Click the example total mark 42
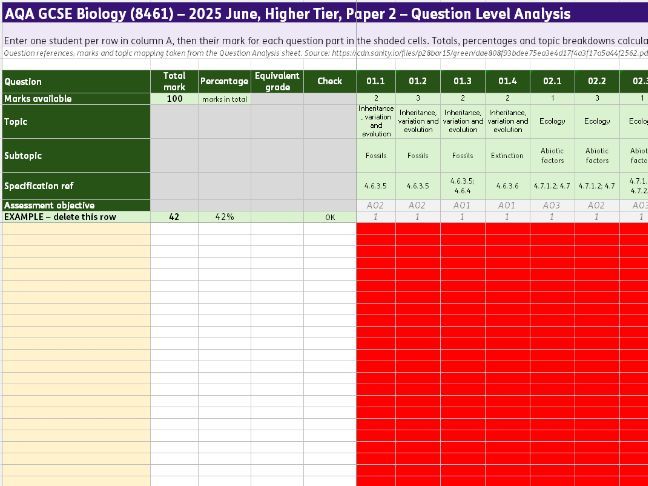This screenshot has width=648, height=486. [x=174, y=217]
